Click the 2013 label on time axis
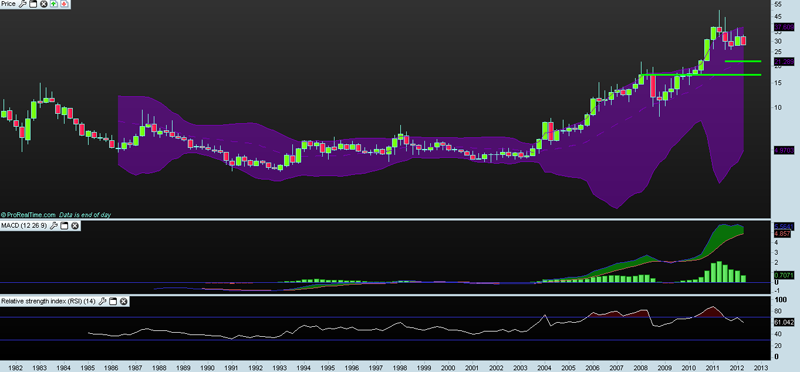This screenshot has height=372, width=800. (761, 367)
